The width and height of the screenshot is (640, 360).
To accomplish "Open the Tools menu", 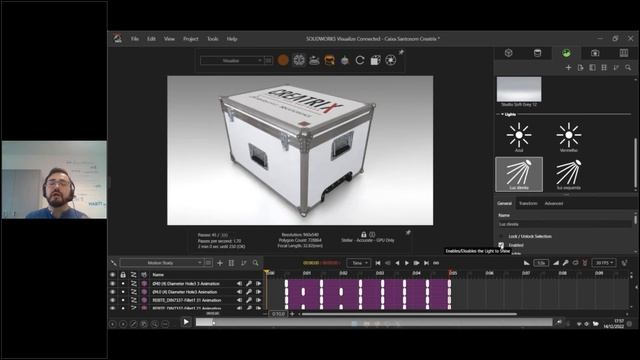I will pyautogui.click(x=213, y=39).
